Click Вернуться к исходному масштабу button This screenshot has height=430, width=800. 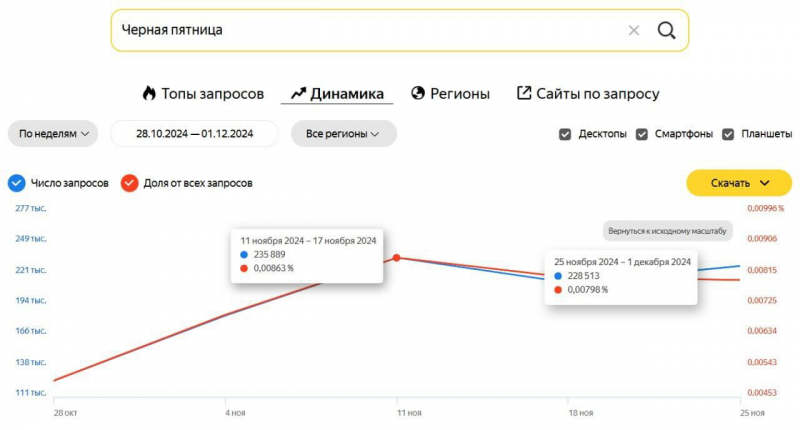click(667, 231)
